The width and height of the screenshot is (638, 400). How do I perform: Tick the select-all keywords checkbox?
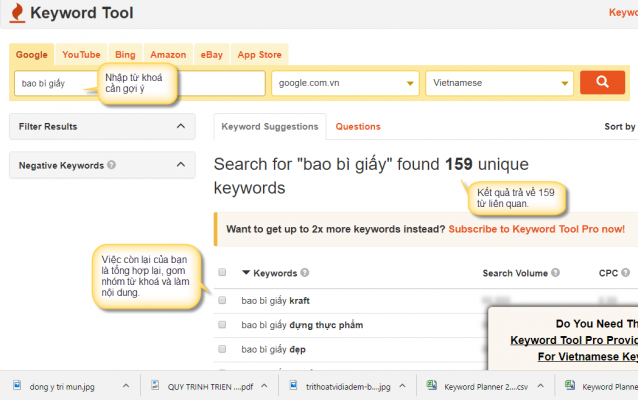tap(222, 272)
